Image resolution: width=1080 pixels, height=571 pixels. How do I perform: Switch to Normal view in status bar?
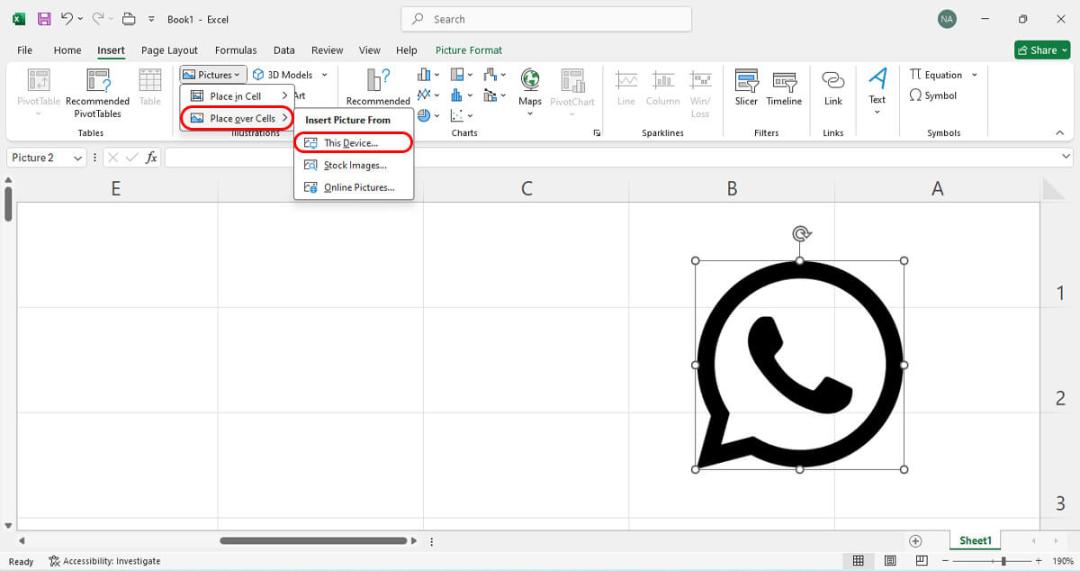[x=858, y=561]
